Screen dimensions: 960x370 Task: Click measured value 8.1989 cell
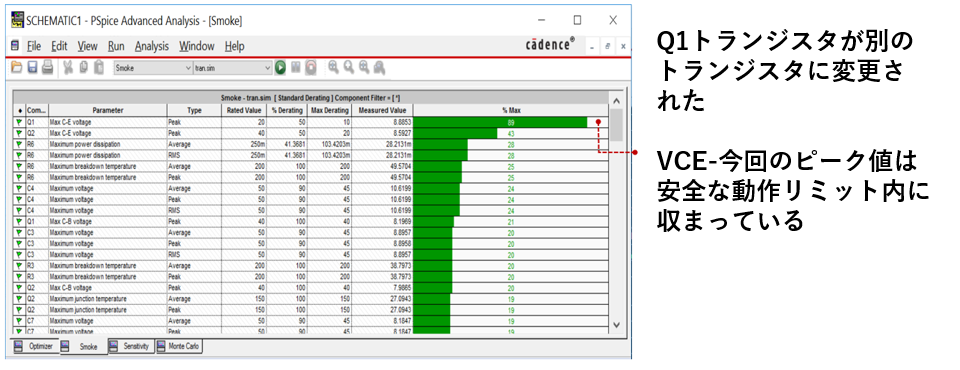point(383,221)
